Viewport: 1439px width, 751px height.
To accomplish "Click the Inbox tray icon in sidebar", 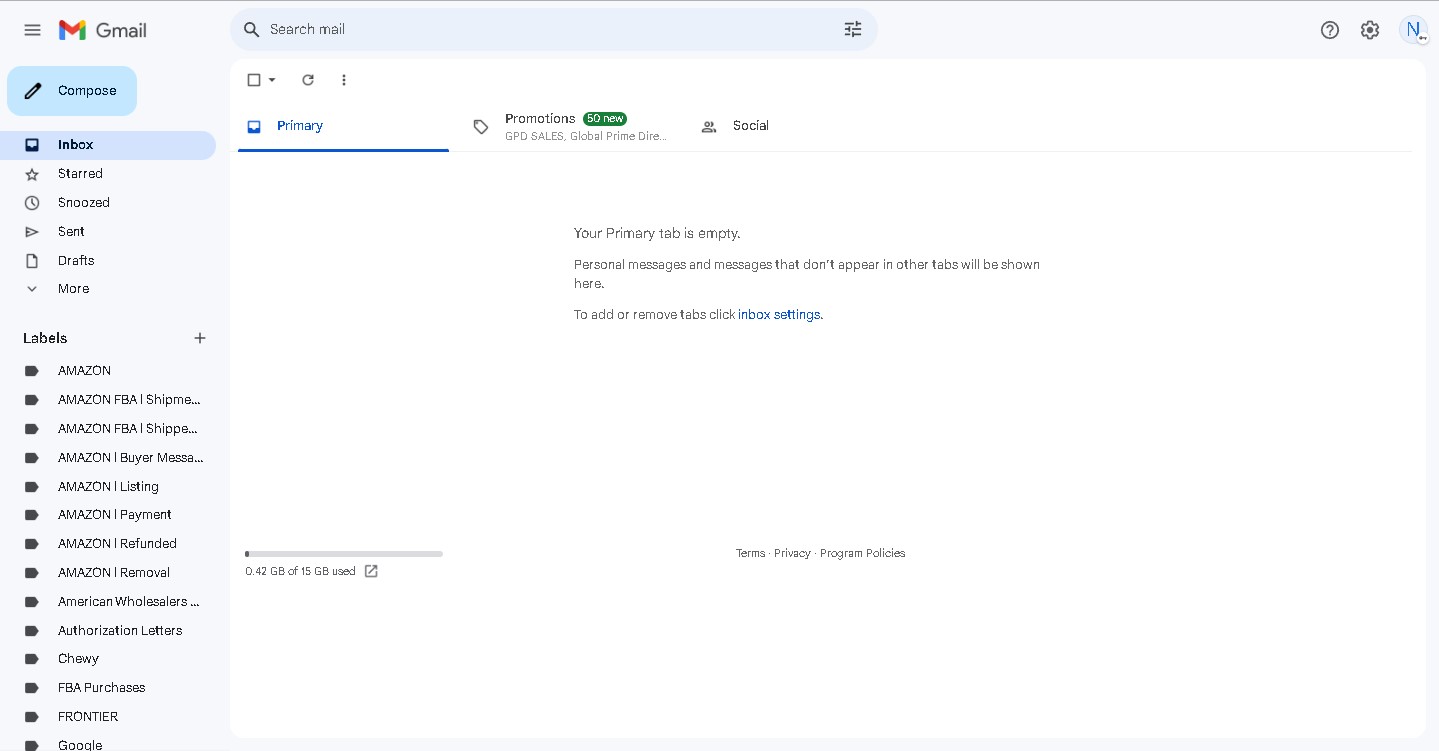I will [32, 145].
